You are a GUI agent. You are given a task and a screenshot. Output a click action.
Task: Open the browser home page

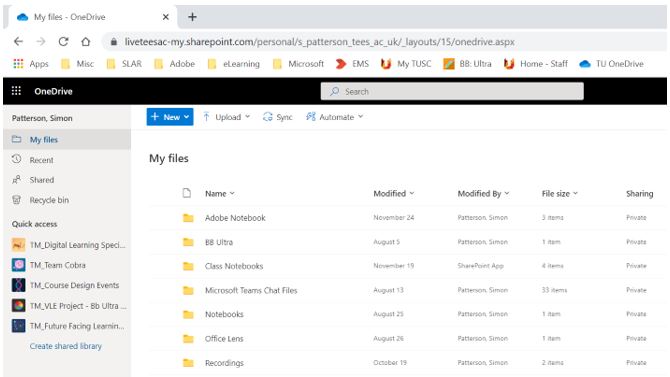pos(86,41)
